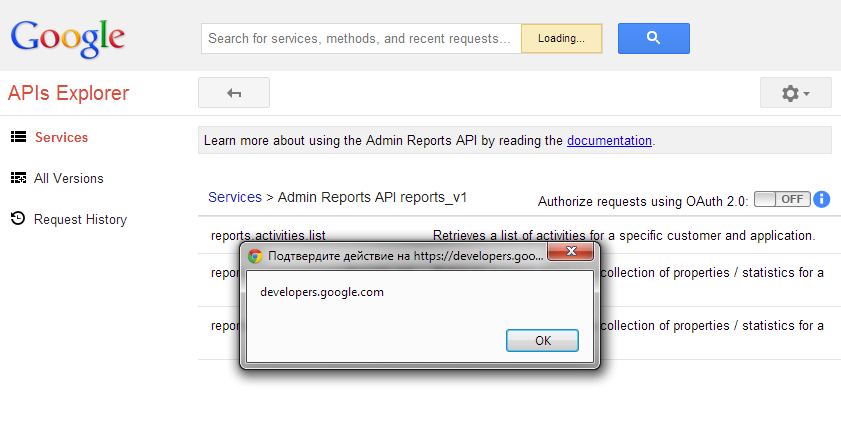Image resolution: width=841 pixels, height=437 pixels.
Task: Open the gear settings dropdown
Action: coord(795,93)
